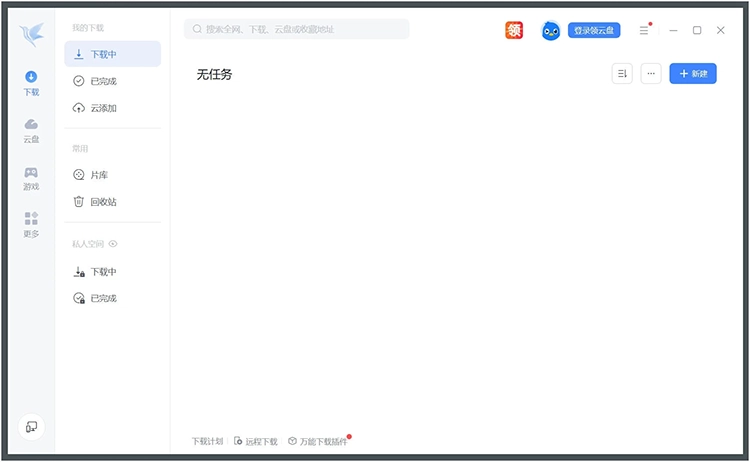The width and height of the screenshot is (750, 462).
Task: Open the 更多 apps grid
Action: pyautogui.click(x=31, y=225)
